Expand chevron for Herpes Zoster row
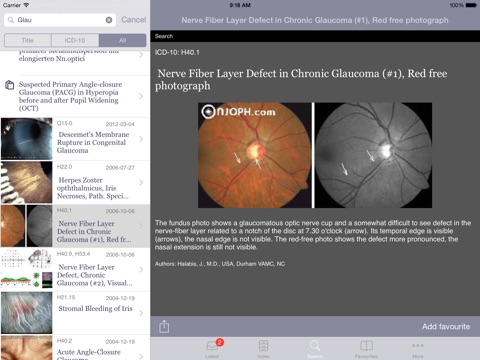 coord(141,182)
